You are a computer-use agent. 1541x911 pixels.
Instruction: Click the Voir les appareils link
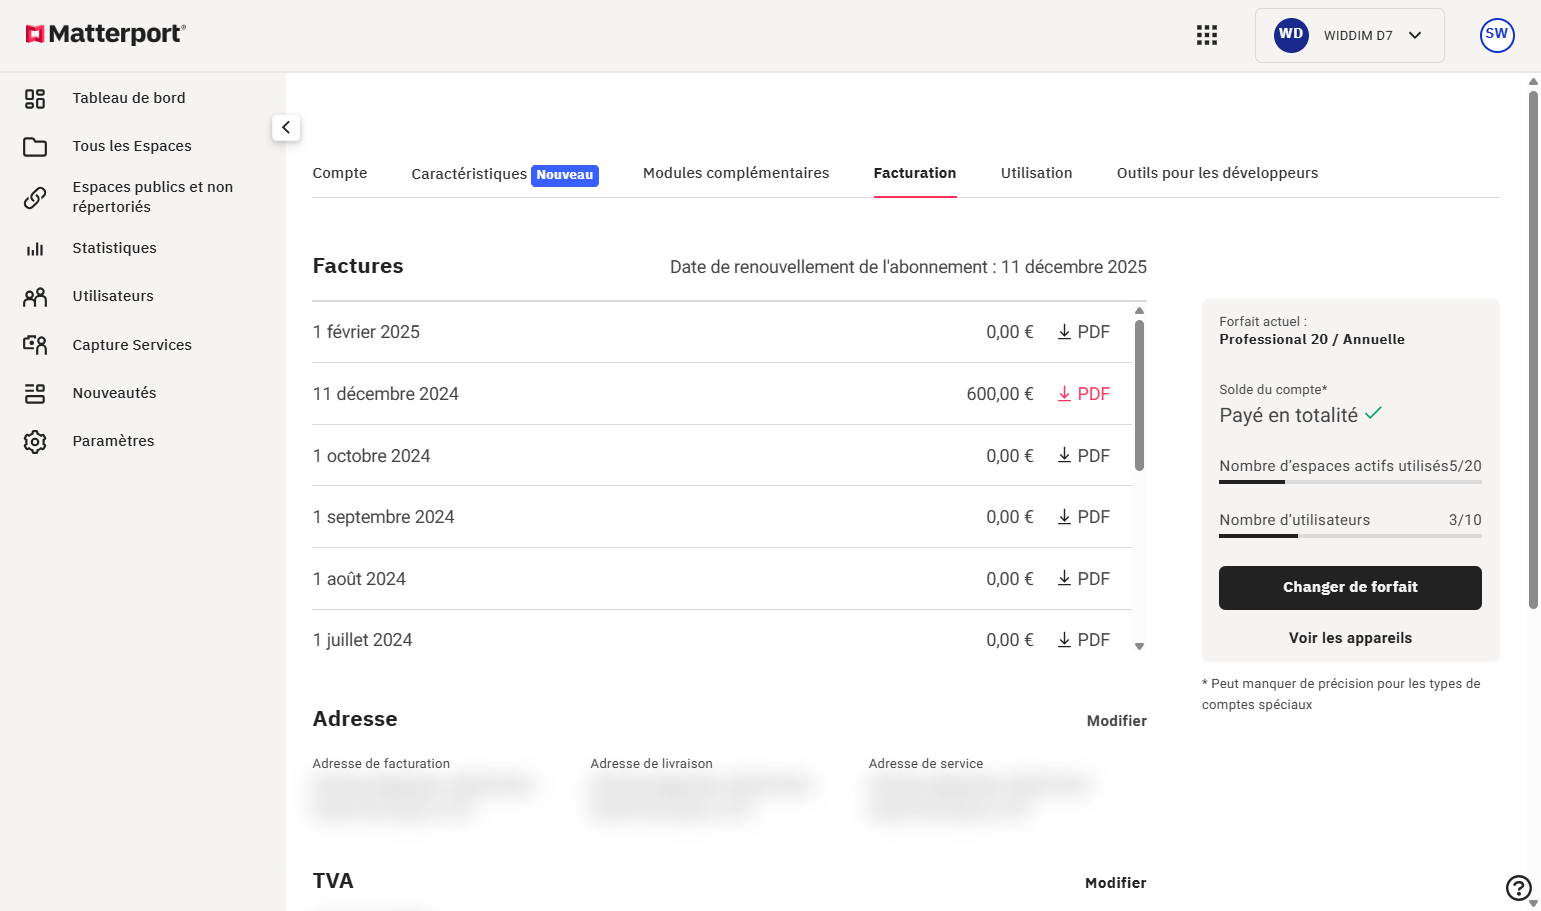point(1350,638)
